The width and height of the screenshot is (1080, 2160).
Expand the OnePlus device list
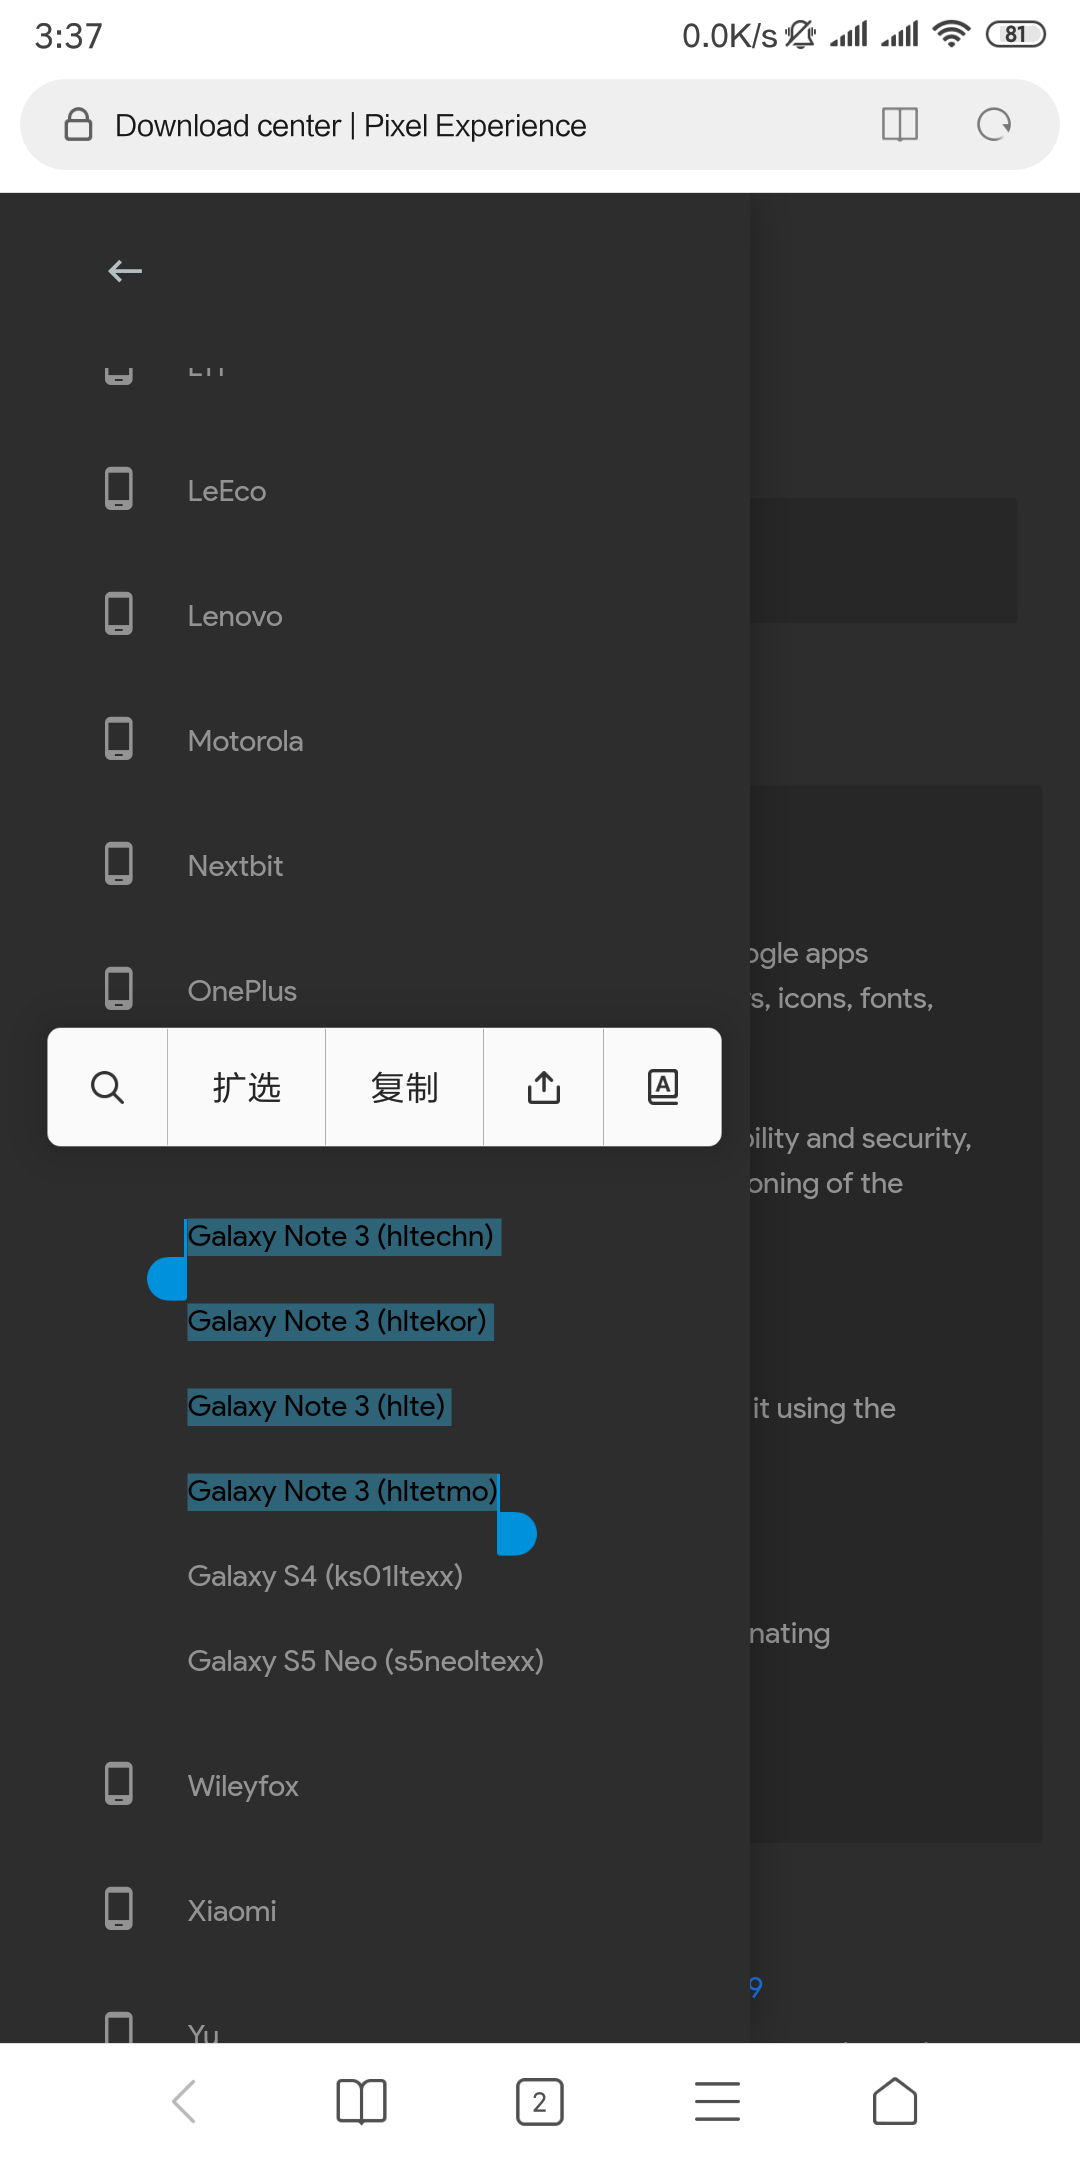pyautogui.click(x=242, y=991)
